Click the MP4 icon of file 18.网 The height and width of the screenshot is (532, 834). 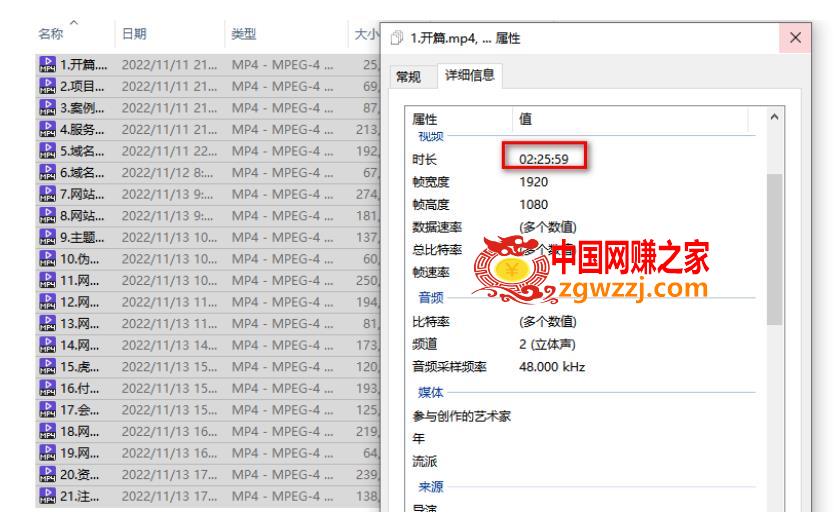pos(47,431)
